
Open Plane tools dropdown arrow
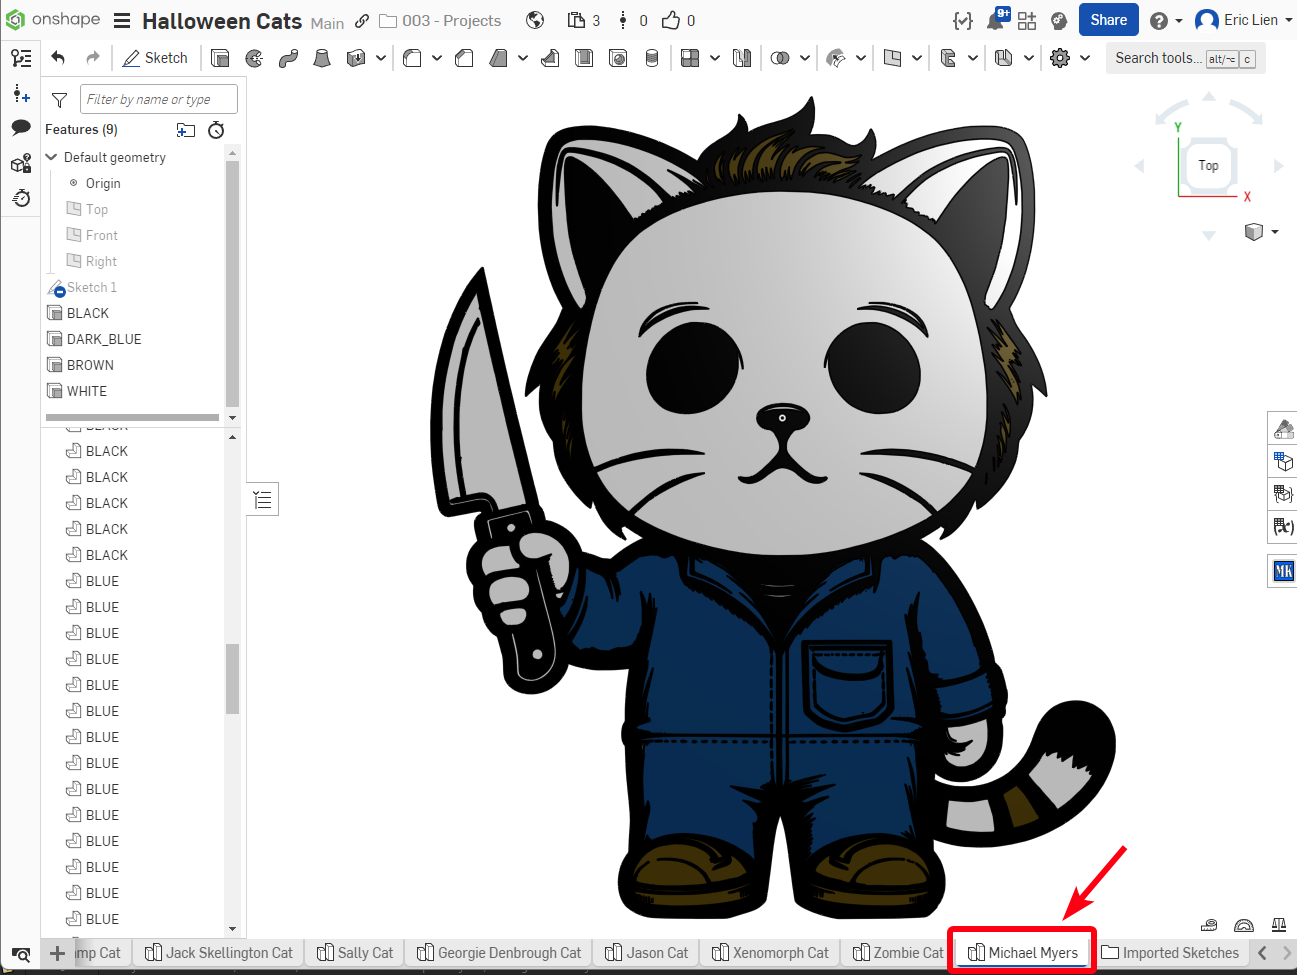(917, 58)
